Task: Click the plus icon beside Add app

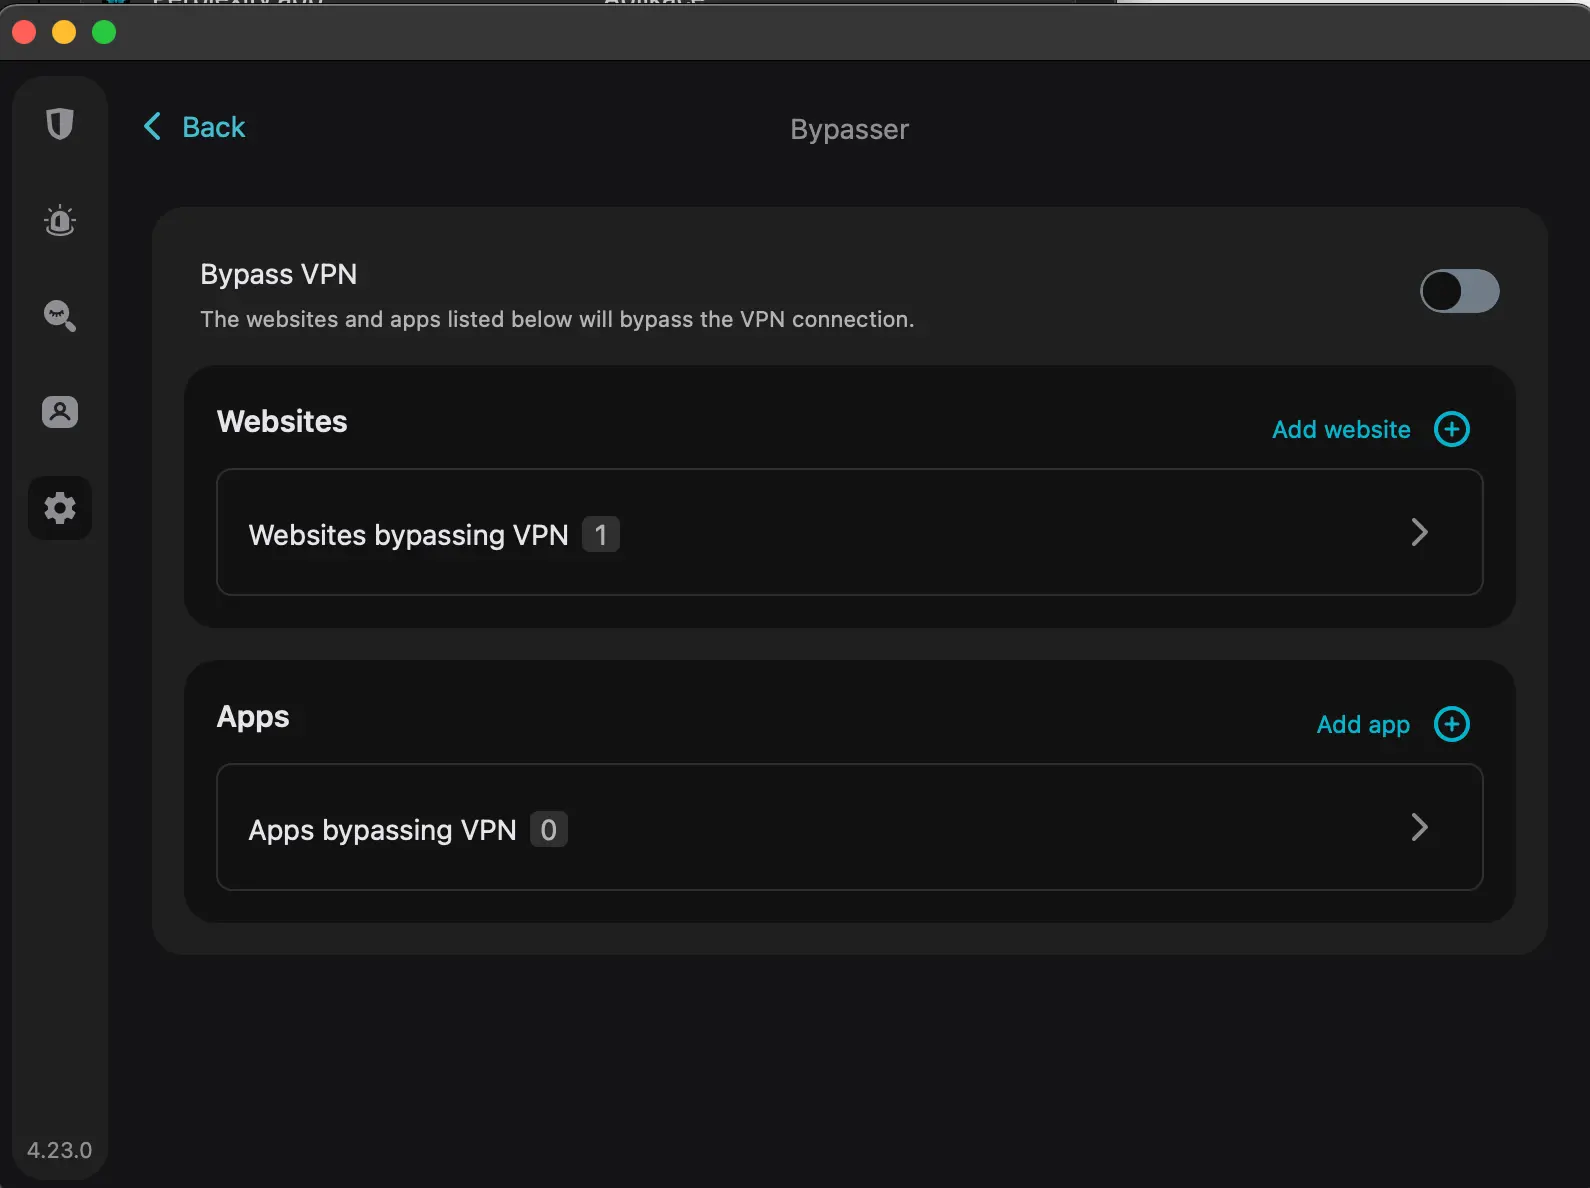Action: click(x=1451, y=724)
